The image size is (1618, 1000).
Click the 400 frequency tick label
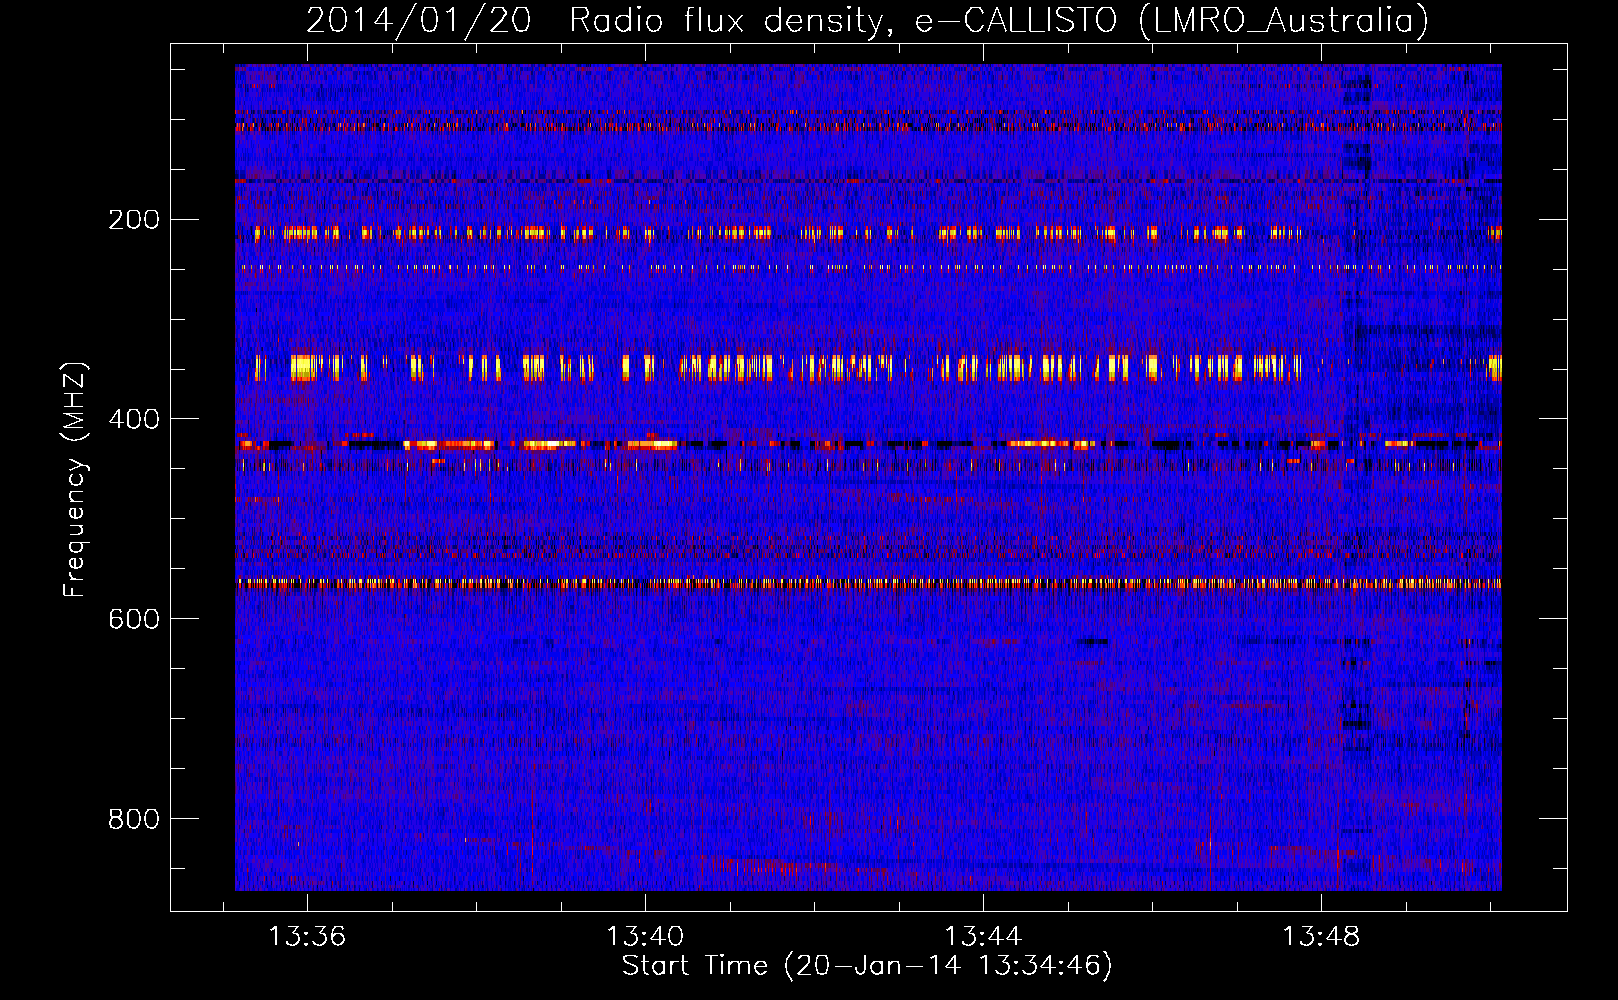coord(134,420)
